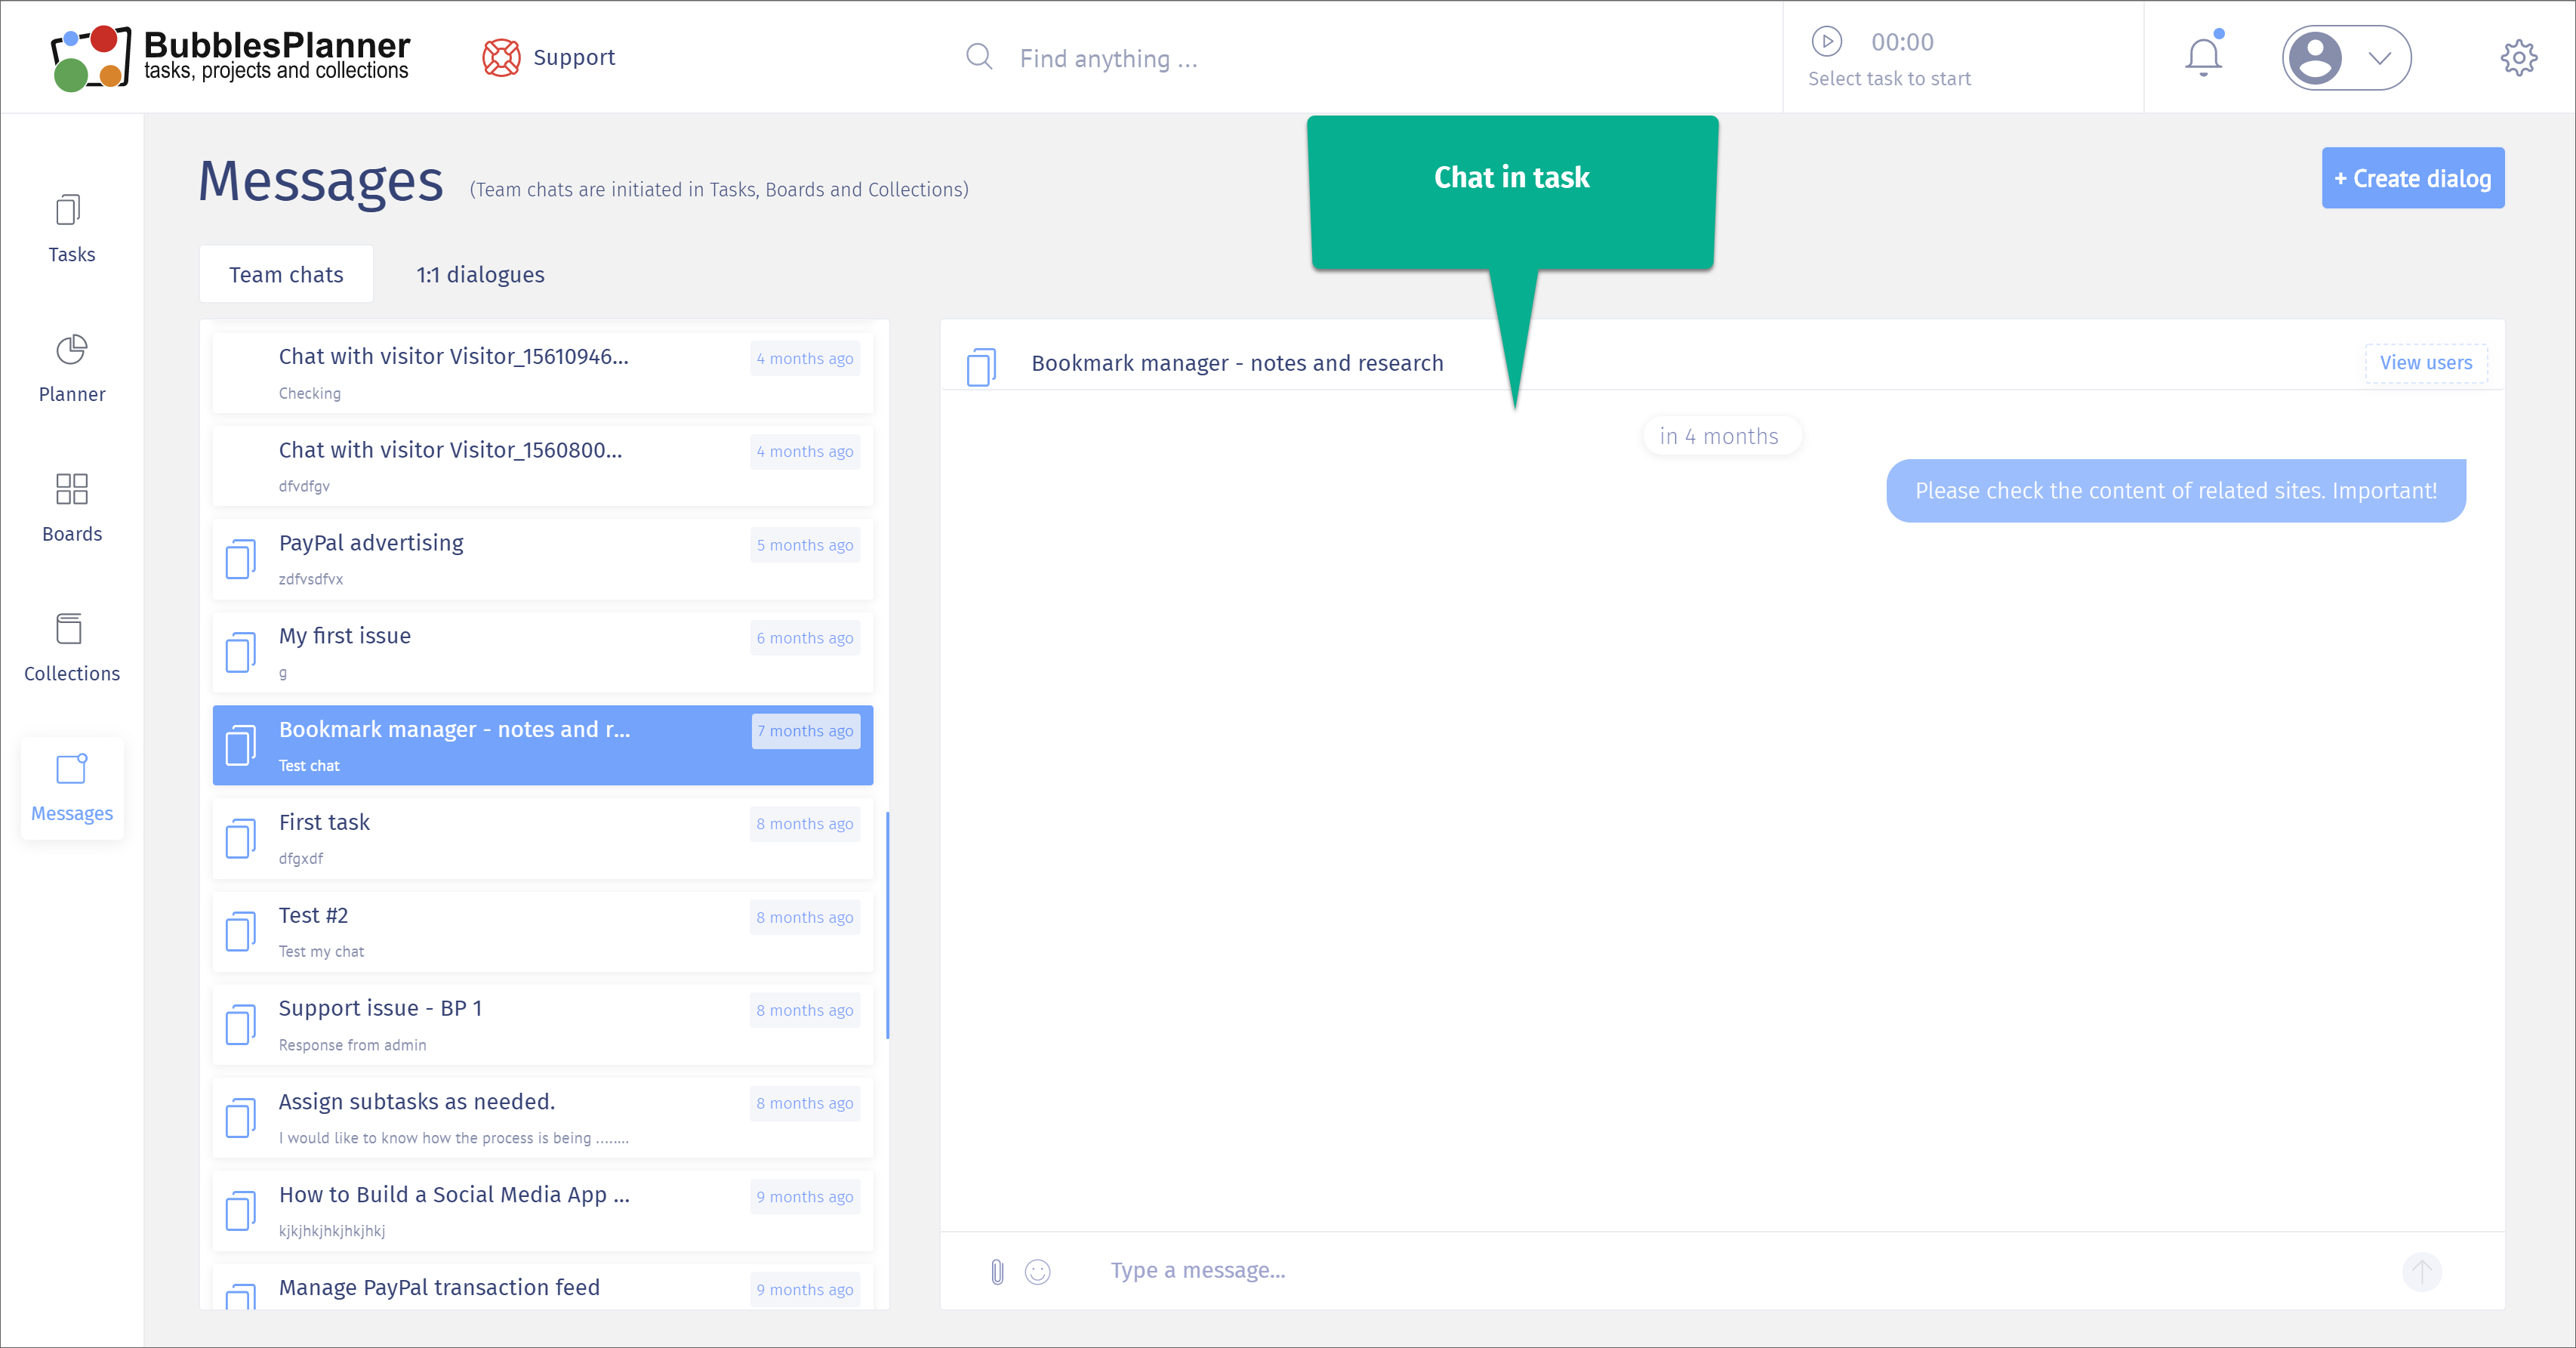Click the 'Please check the content' message bubble
Viewport: 2576px width, 1348px height.
pyautogui.click(x=2175, y=490)
